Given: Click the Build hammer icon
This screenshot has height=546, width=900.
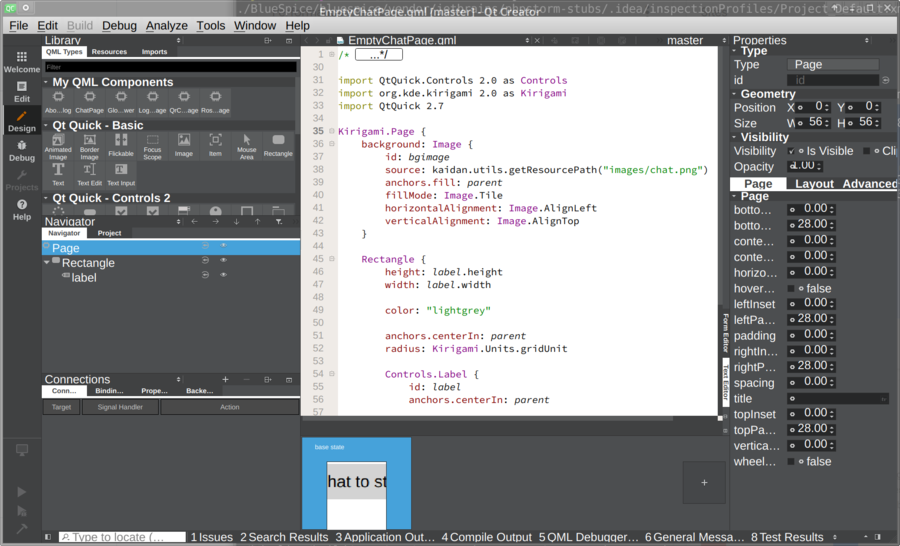Looking at the screenshot, I should [x=21, y=529].
